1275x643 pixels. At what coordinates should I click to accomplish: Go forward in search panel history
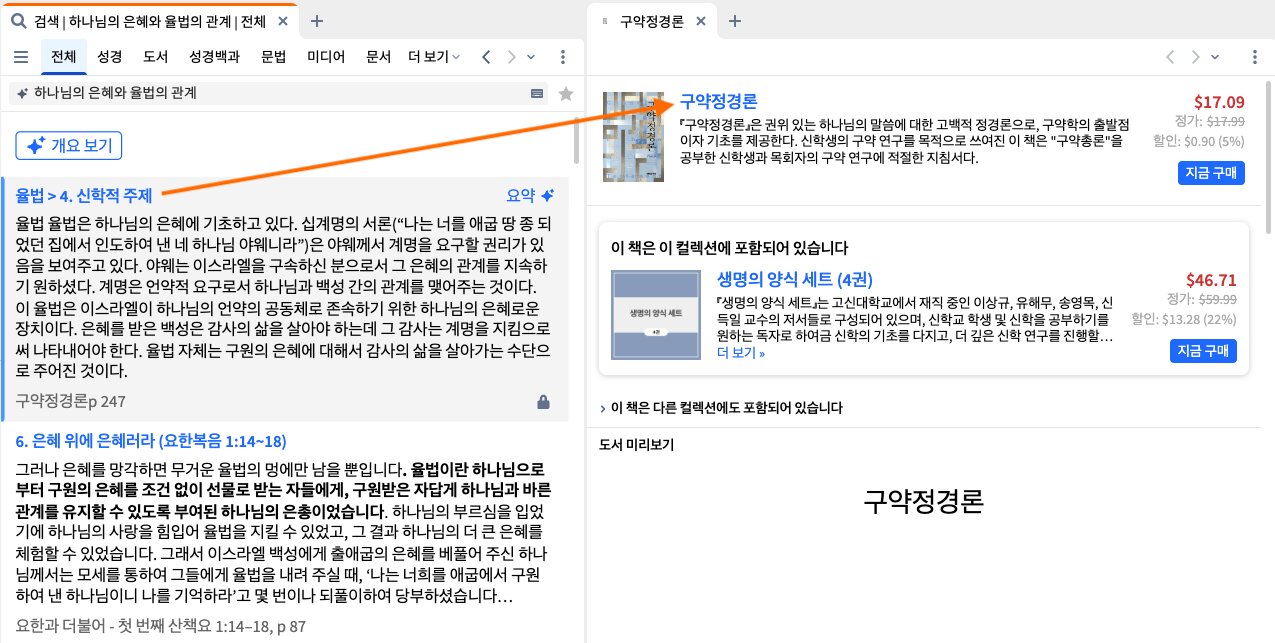(x=512, y=57)
